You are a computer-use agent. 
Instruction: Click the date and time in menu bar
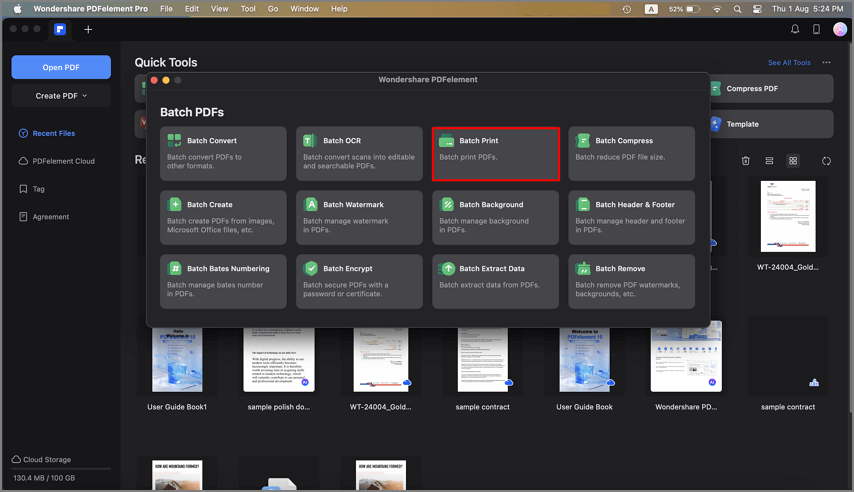pyautogui.click(x=807, y=9)
